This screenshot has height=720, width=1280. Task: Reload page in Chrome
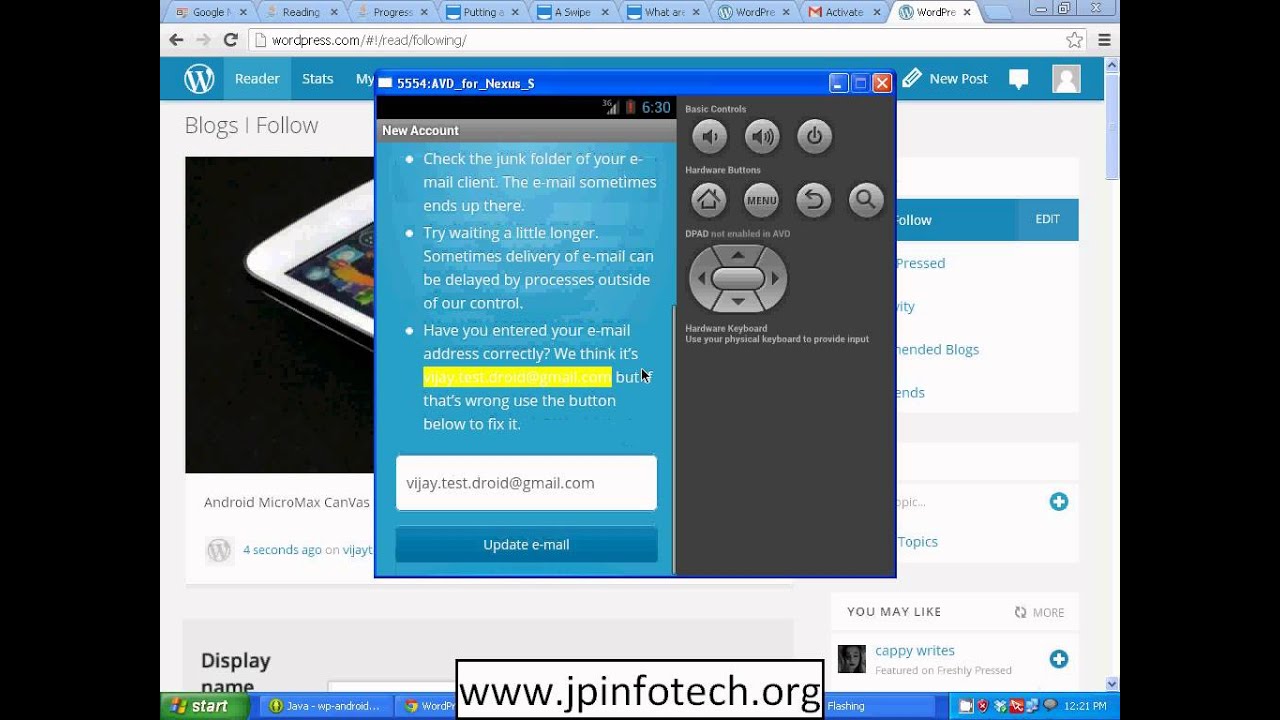[x=230, y=40]
